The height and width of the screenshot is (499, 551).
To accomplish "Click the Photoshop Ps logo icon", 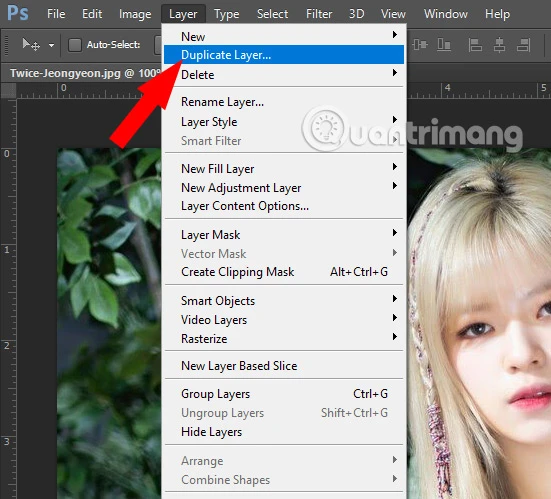I will [x=18, y=13].
